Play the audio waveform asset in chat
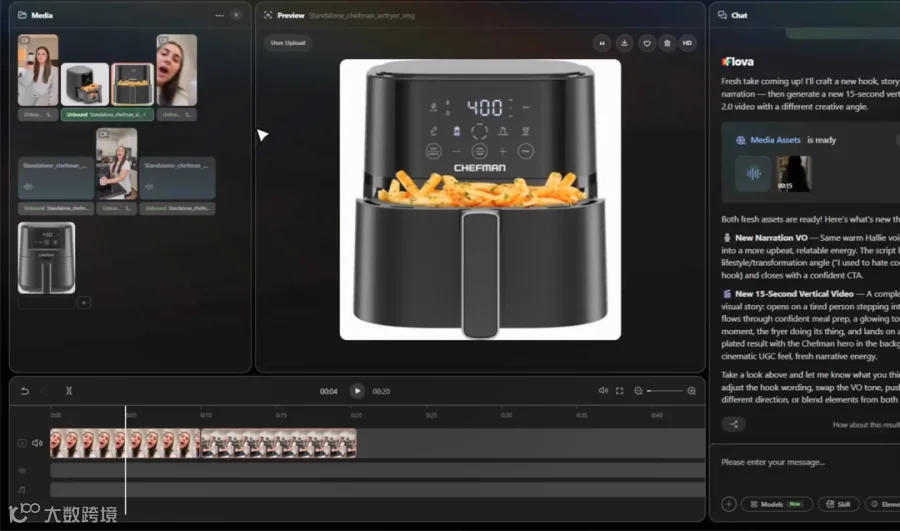The image size is (900, 531). click(753, 173)
